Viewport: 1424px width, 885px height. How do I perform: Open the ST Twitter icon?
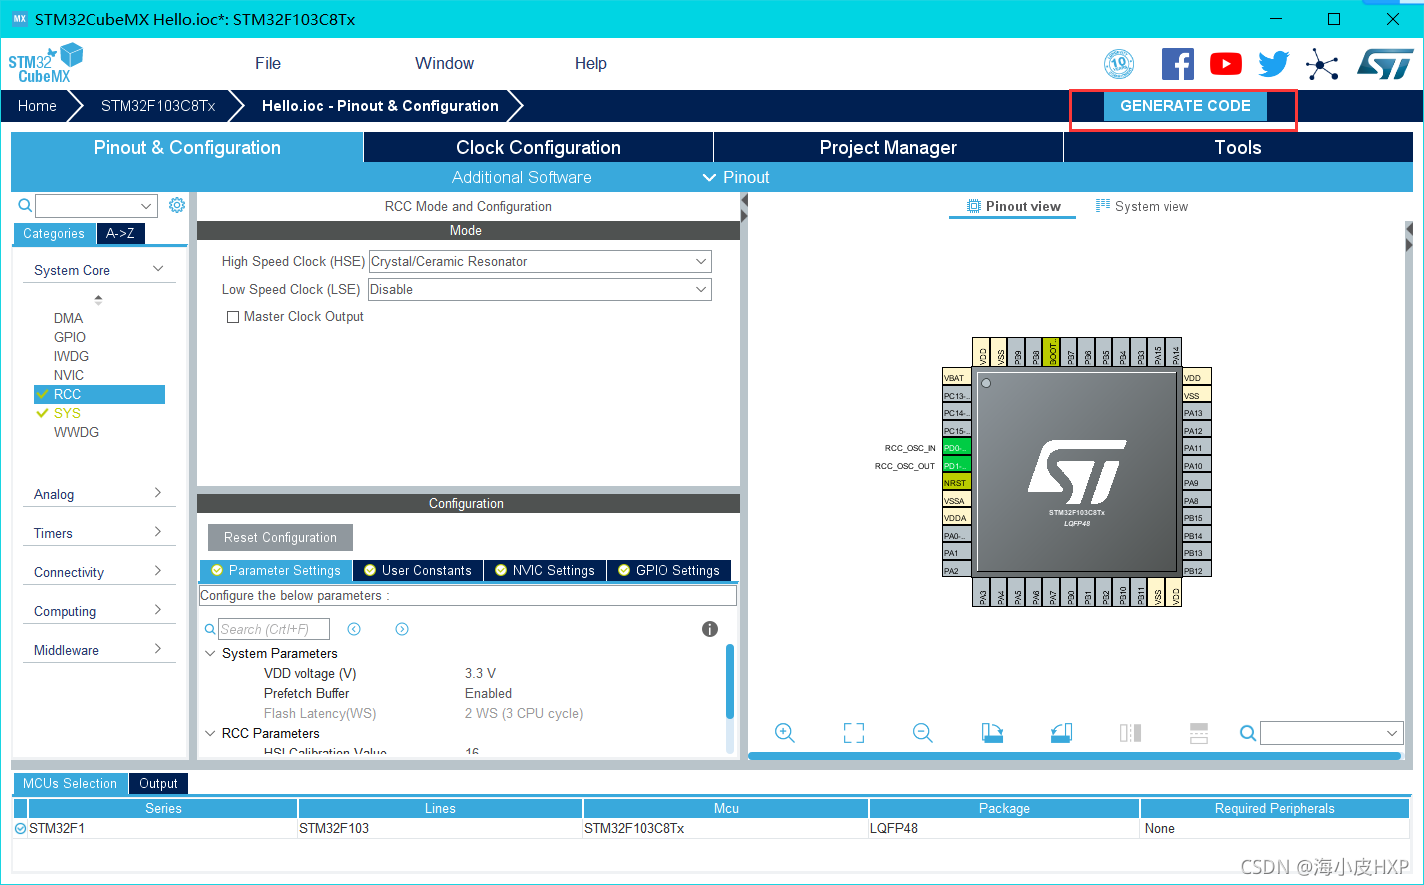1274,64
